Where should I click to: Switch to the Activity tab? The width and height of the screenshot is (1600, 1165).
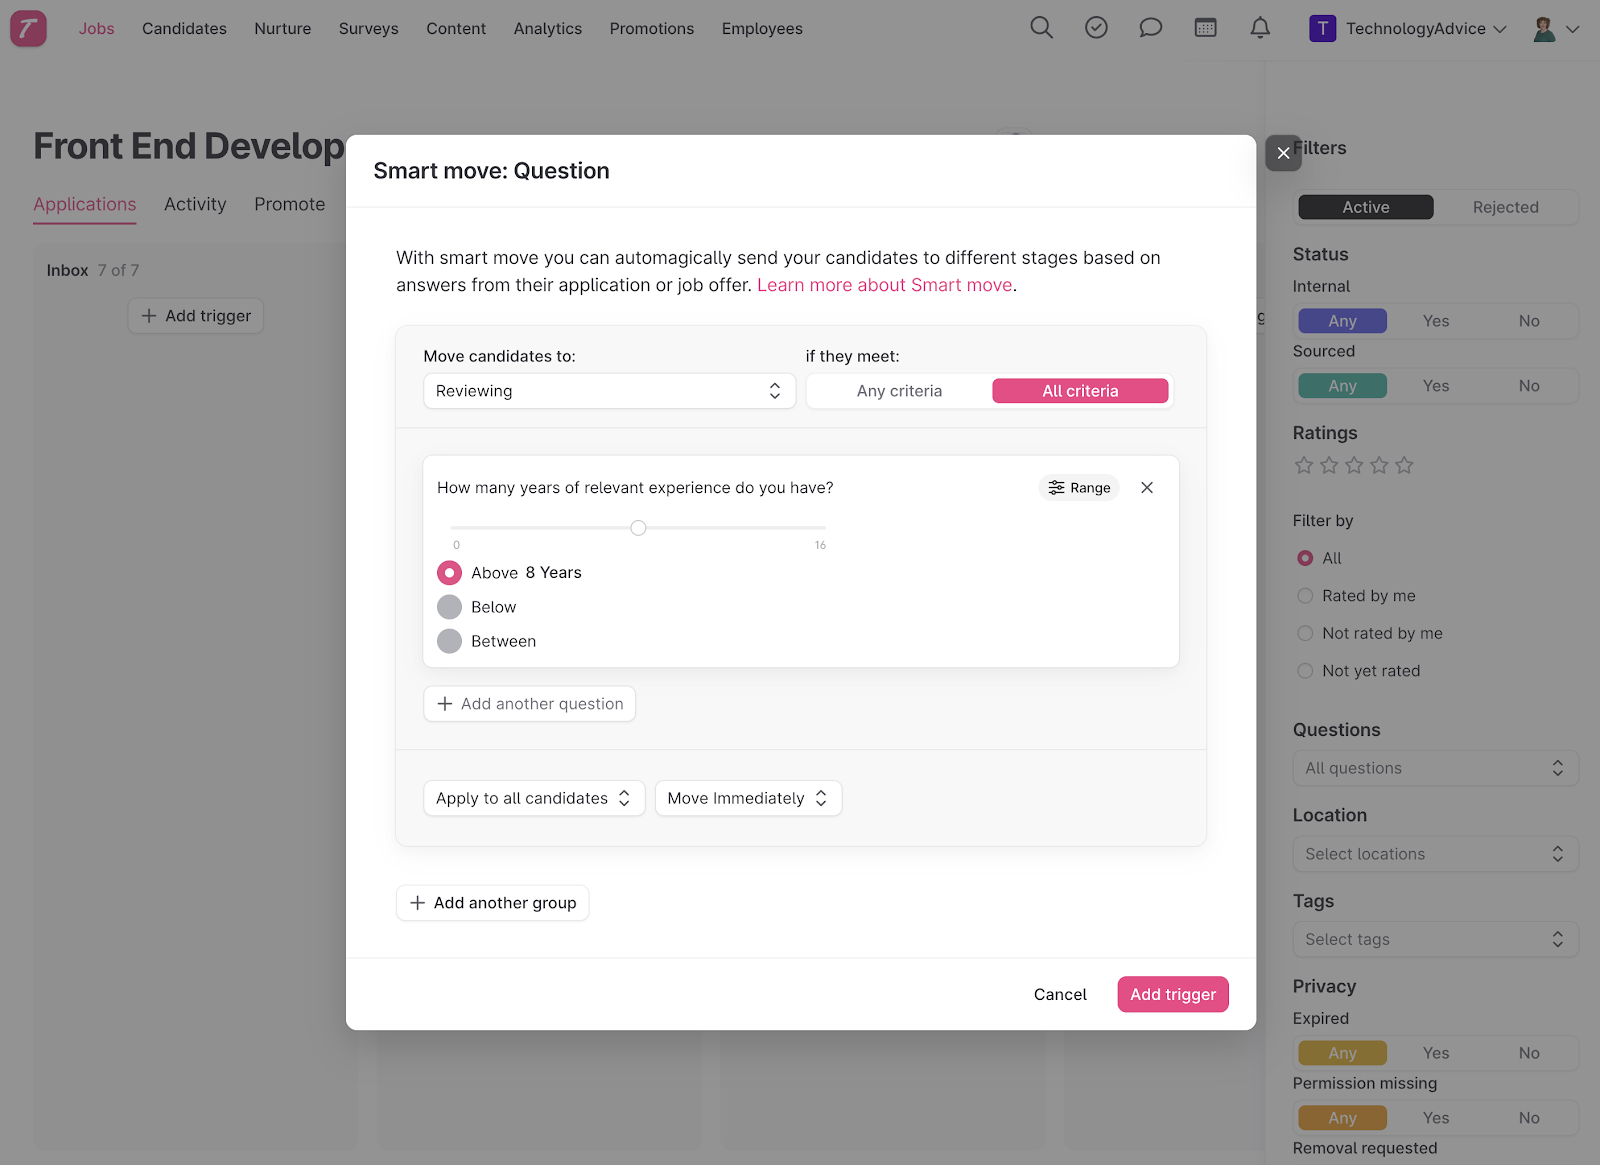pyautogui.click(x=194, y=204)
